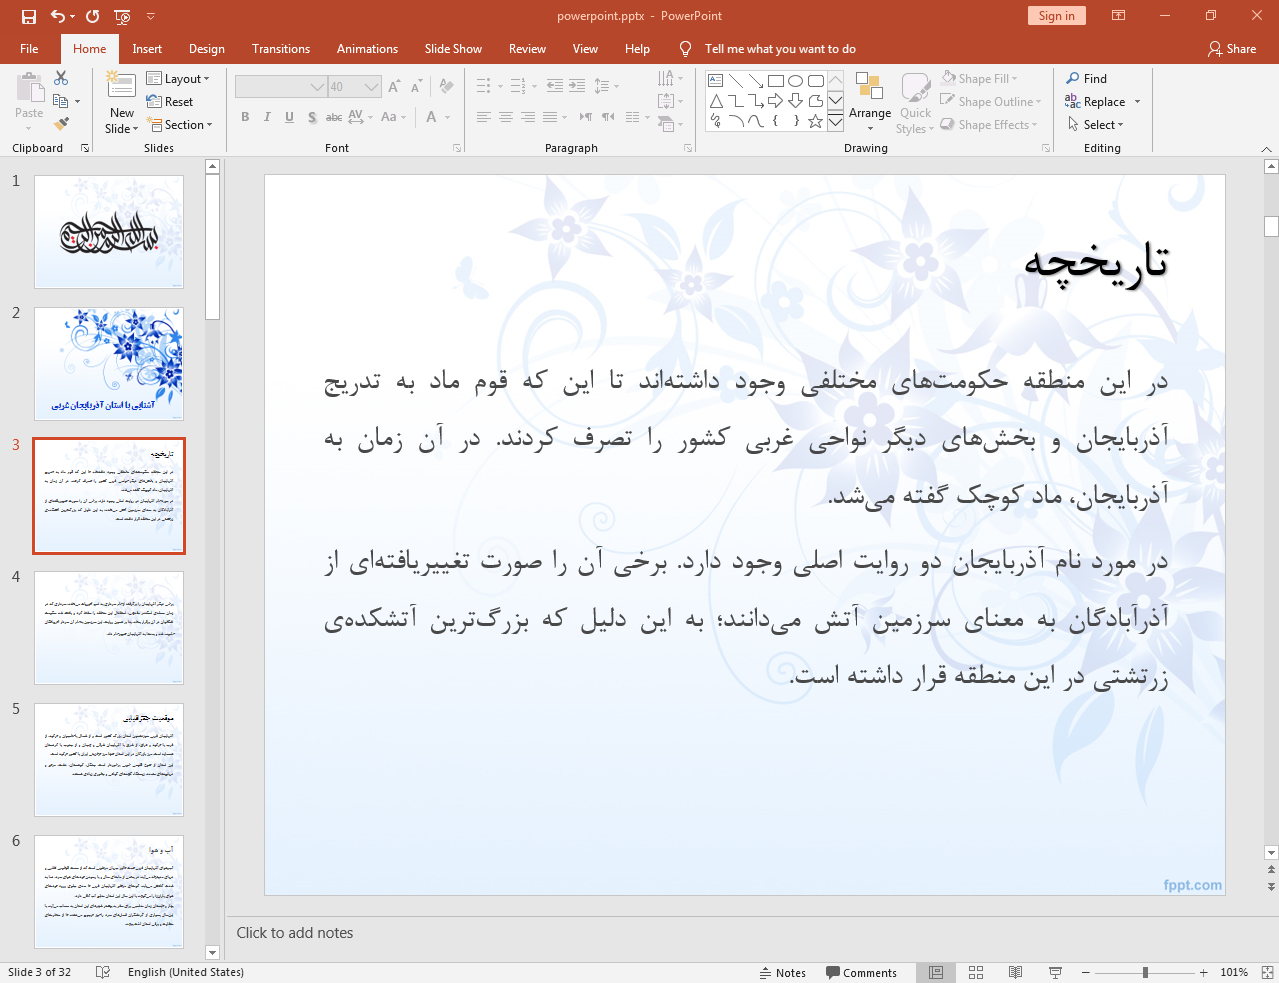1279x983 pixels.
Task: Click the Reset slide button
Action: point(170,102)
